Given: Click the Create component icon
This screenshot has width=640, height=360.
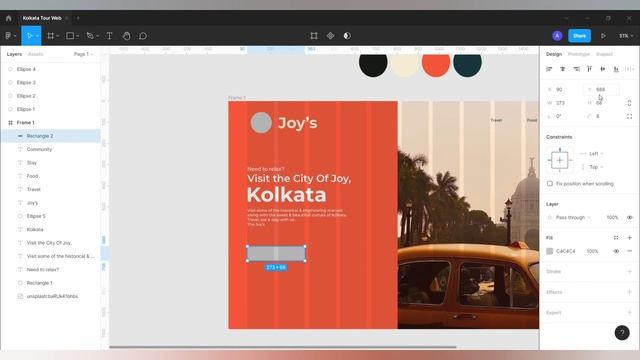Looking at the screenshot, I should click(331, 36).
